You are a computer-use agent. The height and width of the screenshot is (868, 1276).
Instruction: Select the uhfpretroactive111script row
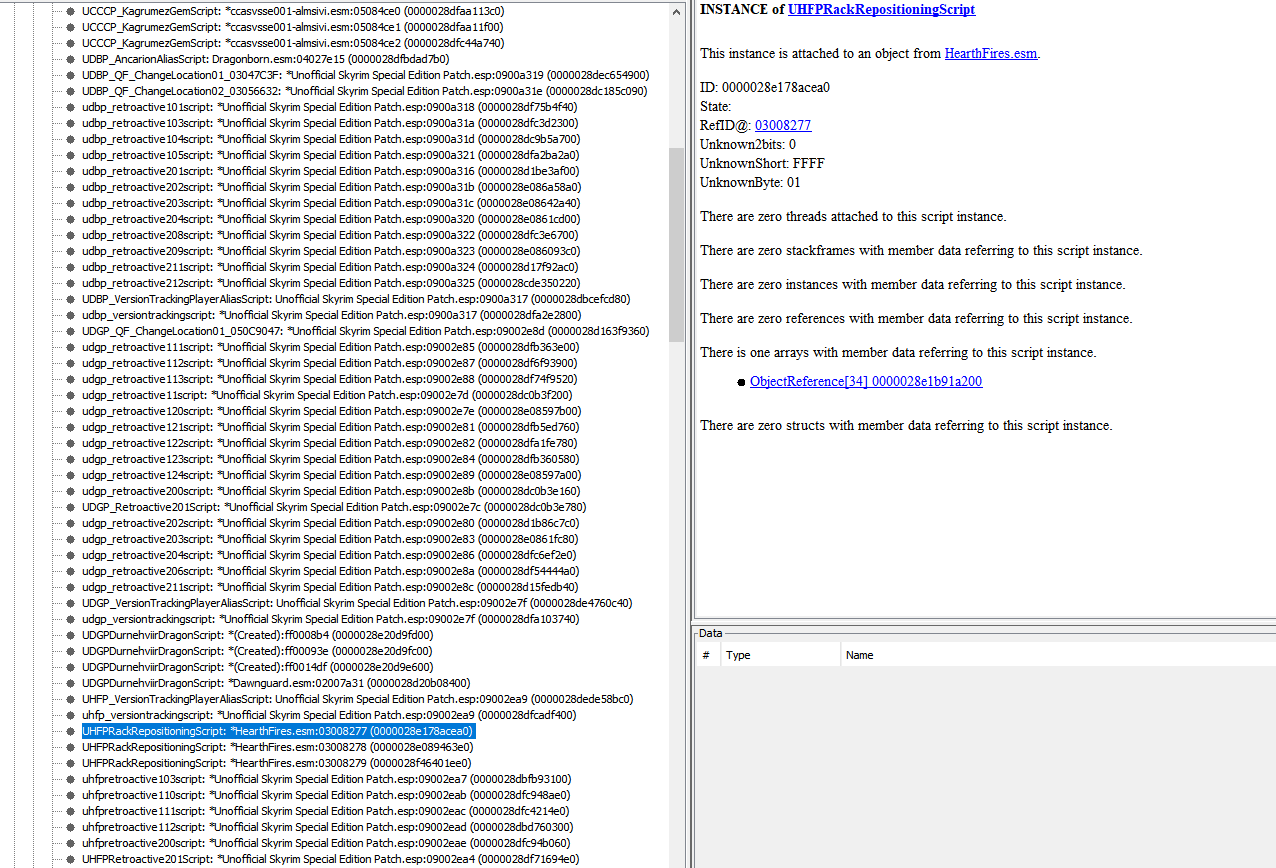click(x=327, y=811)
